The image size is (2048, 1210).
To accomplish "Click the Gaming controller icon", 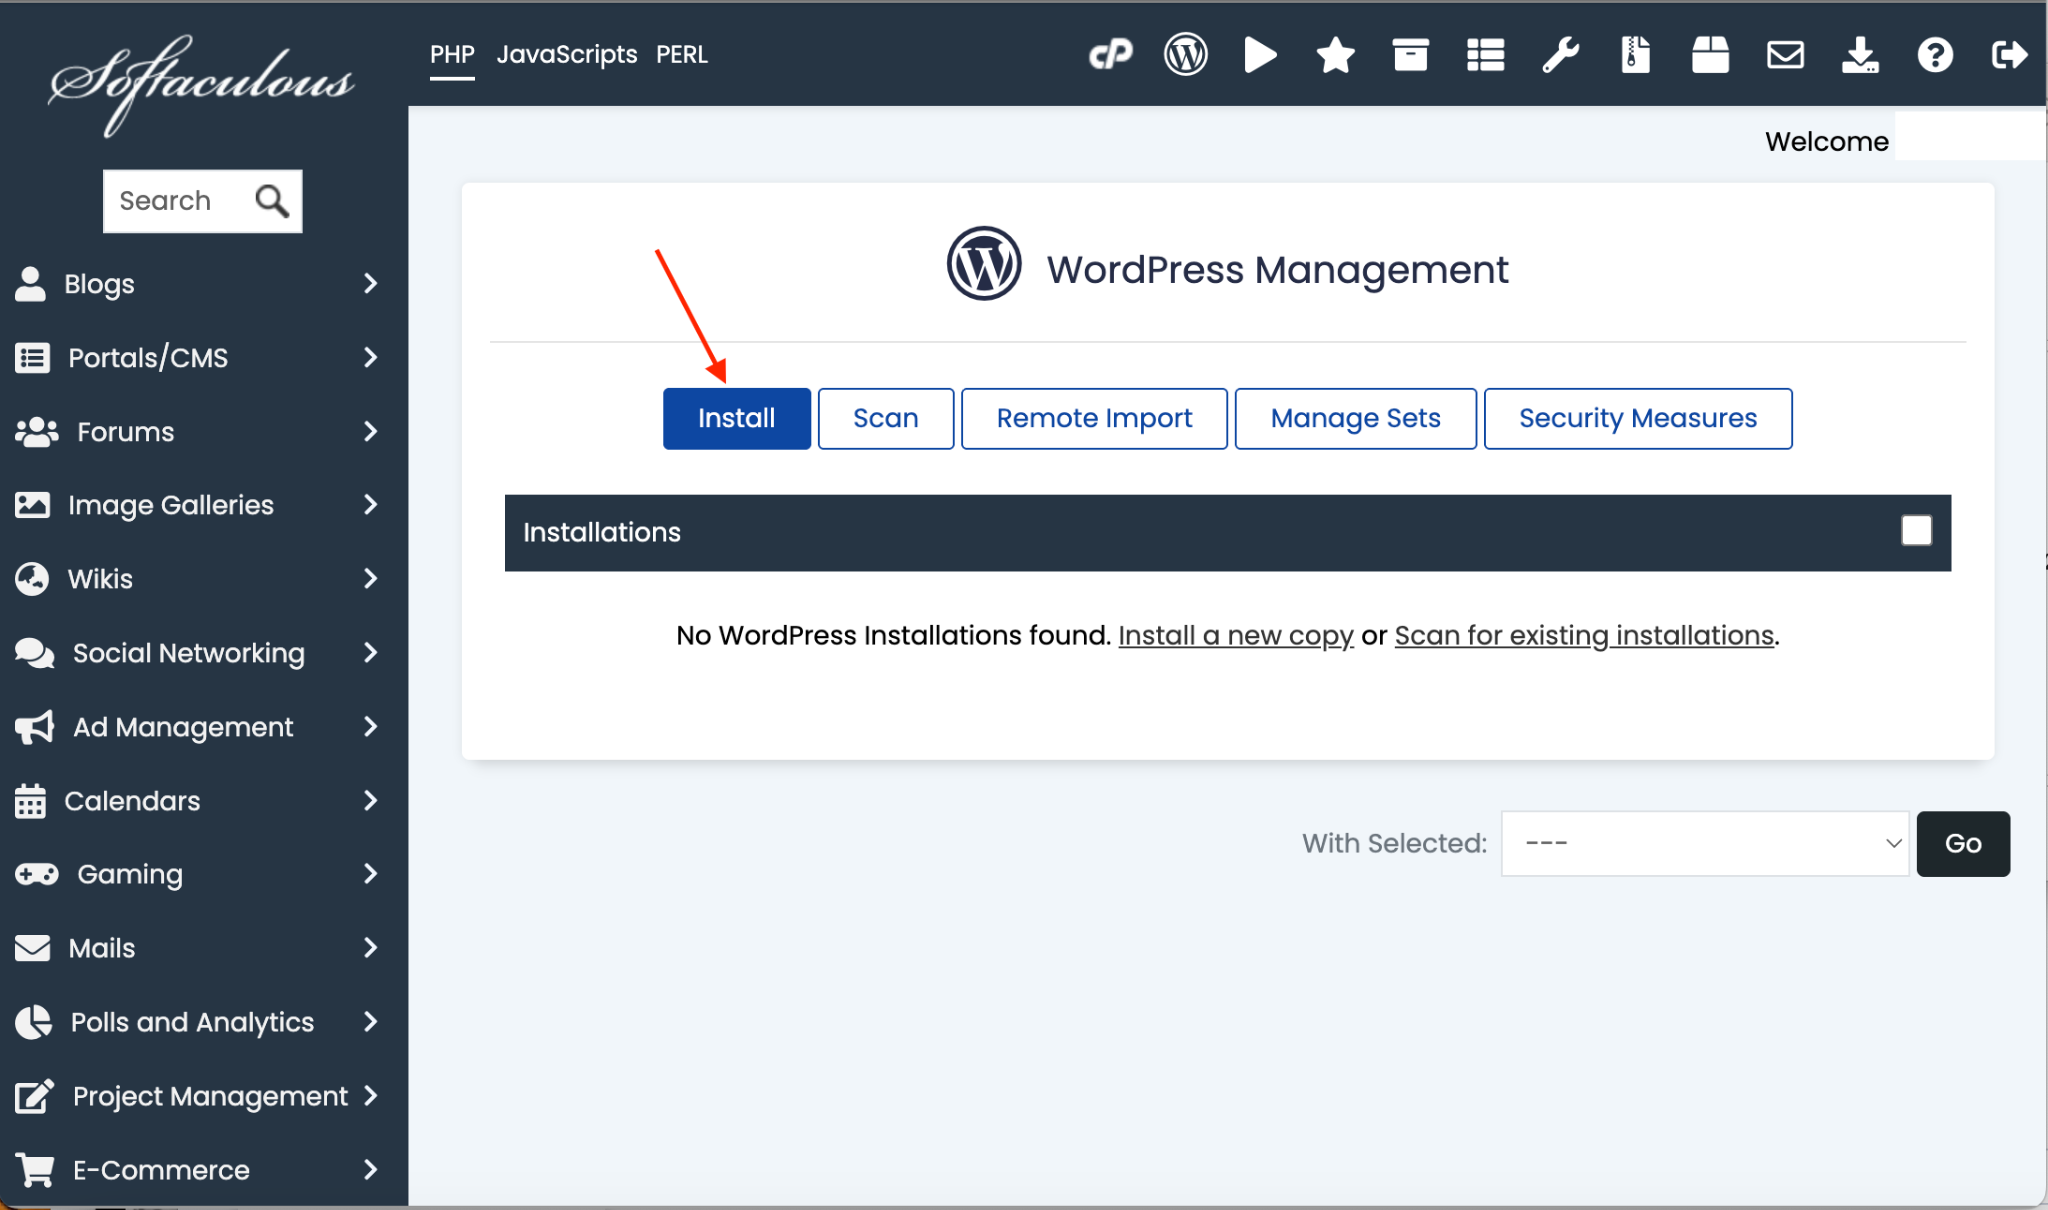I will coord(37,874).
